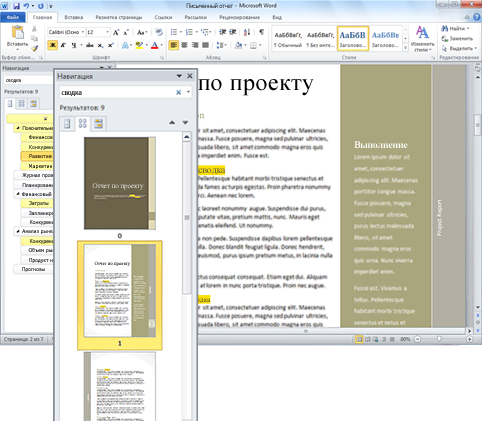
Task: Click the Cut scissors icon
Action: (x=34, y=29)
